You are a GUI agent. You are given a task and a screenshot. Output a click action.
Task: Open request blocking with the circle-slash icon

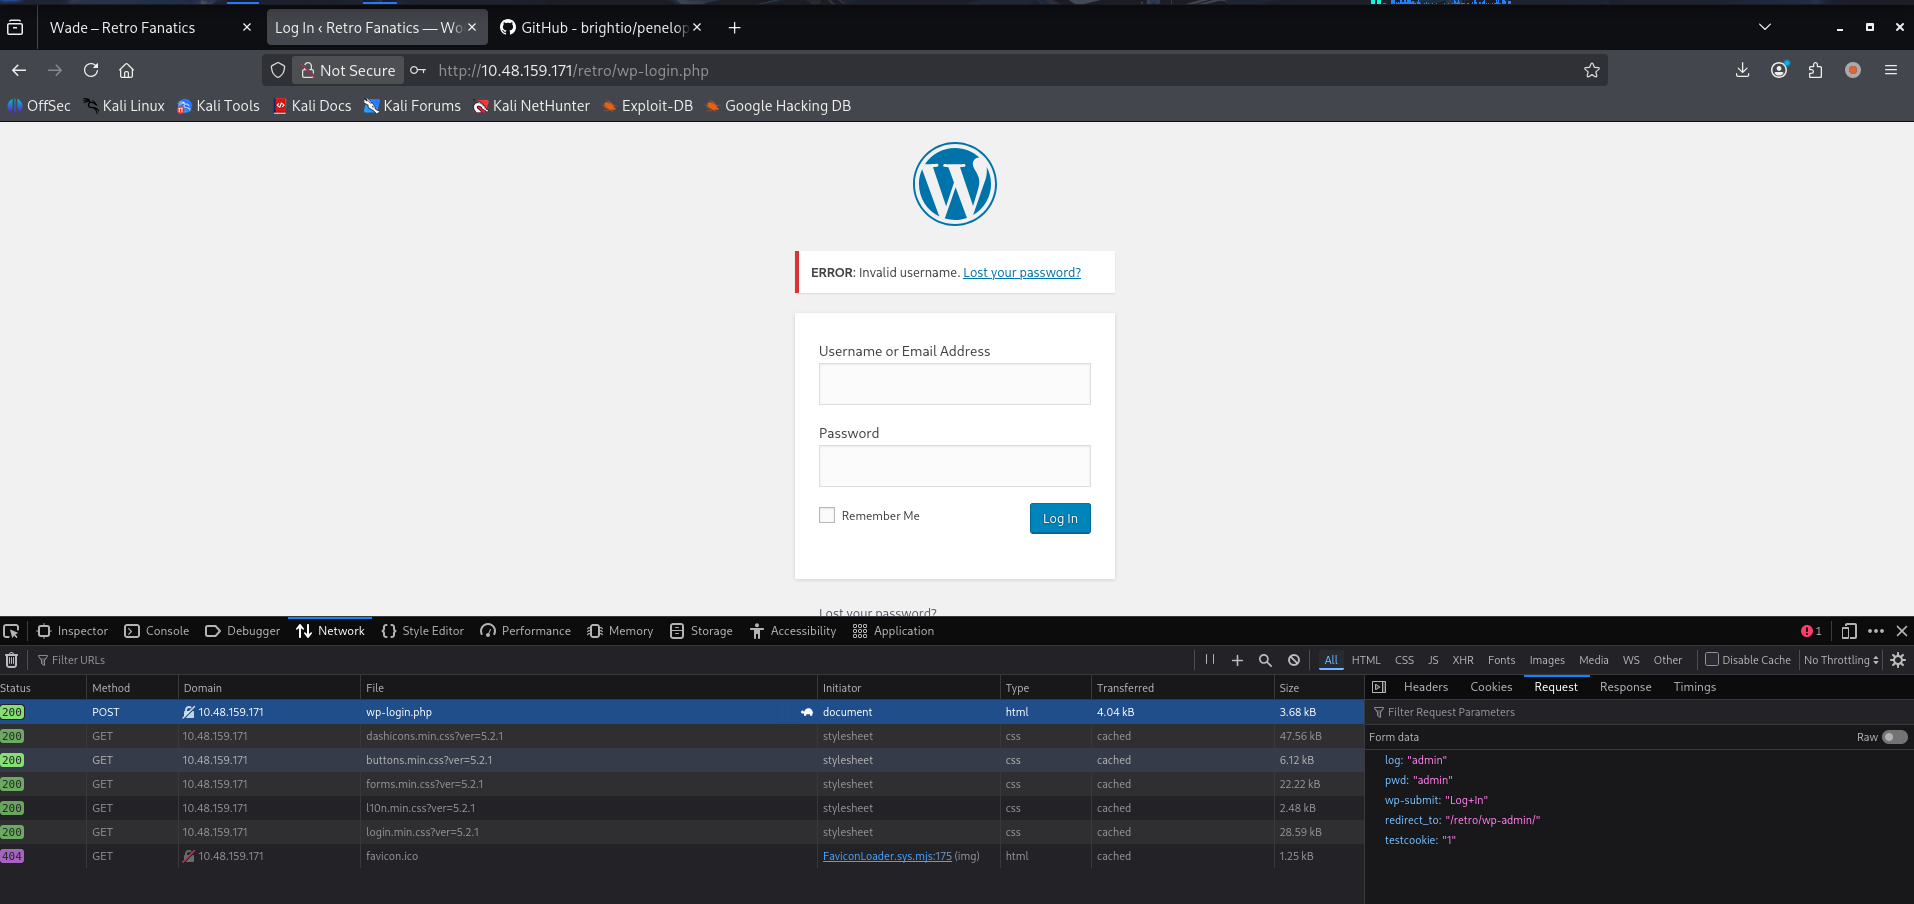tap(1294, 660)
